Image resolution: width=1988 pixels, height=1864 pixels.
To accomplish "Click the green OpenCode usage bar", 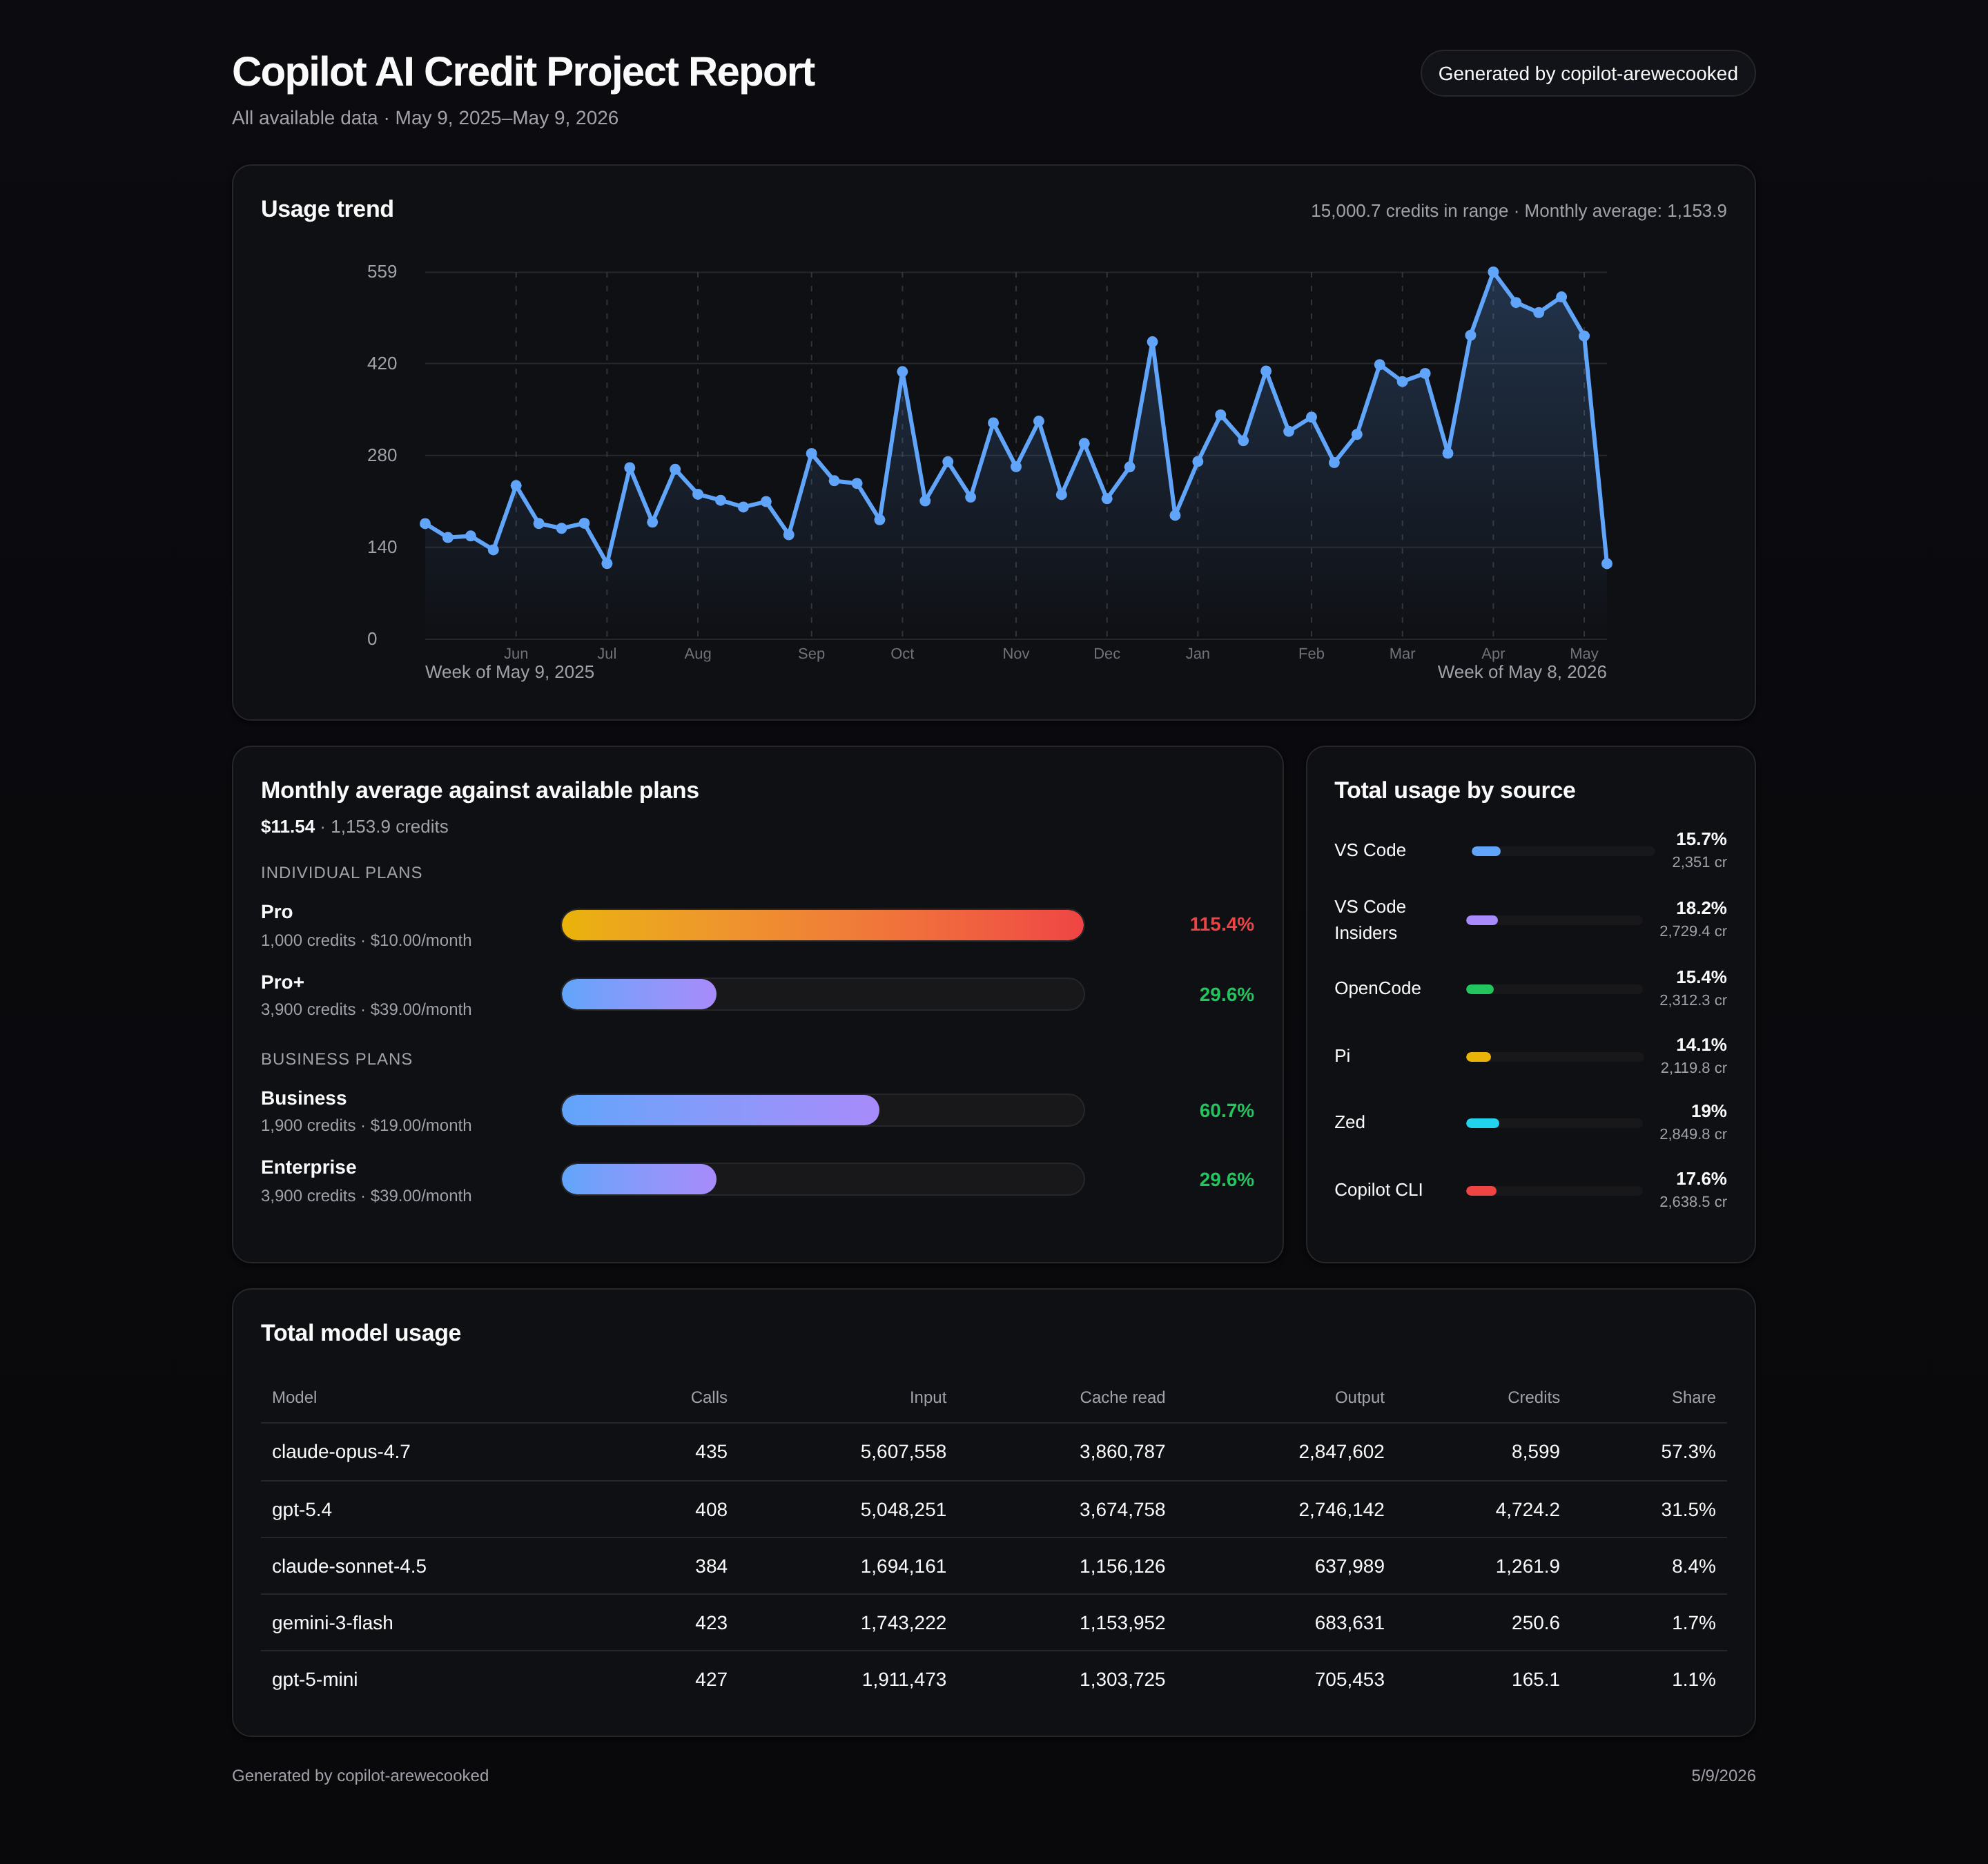I will [x=1554, y=989].
